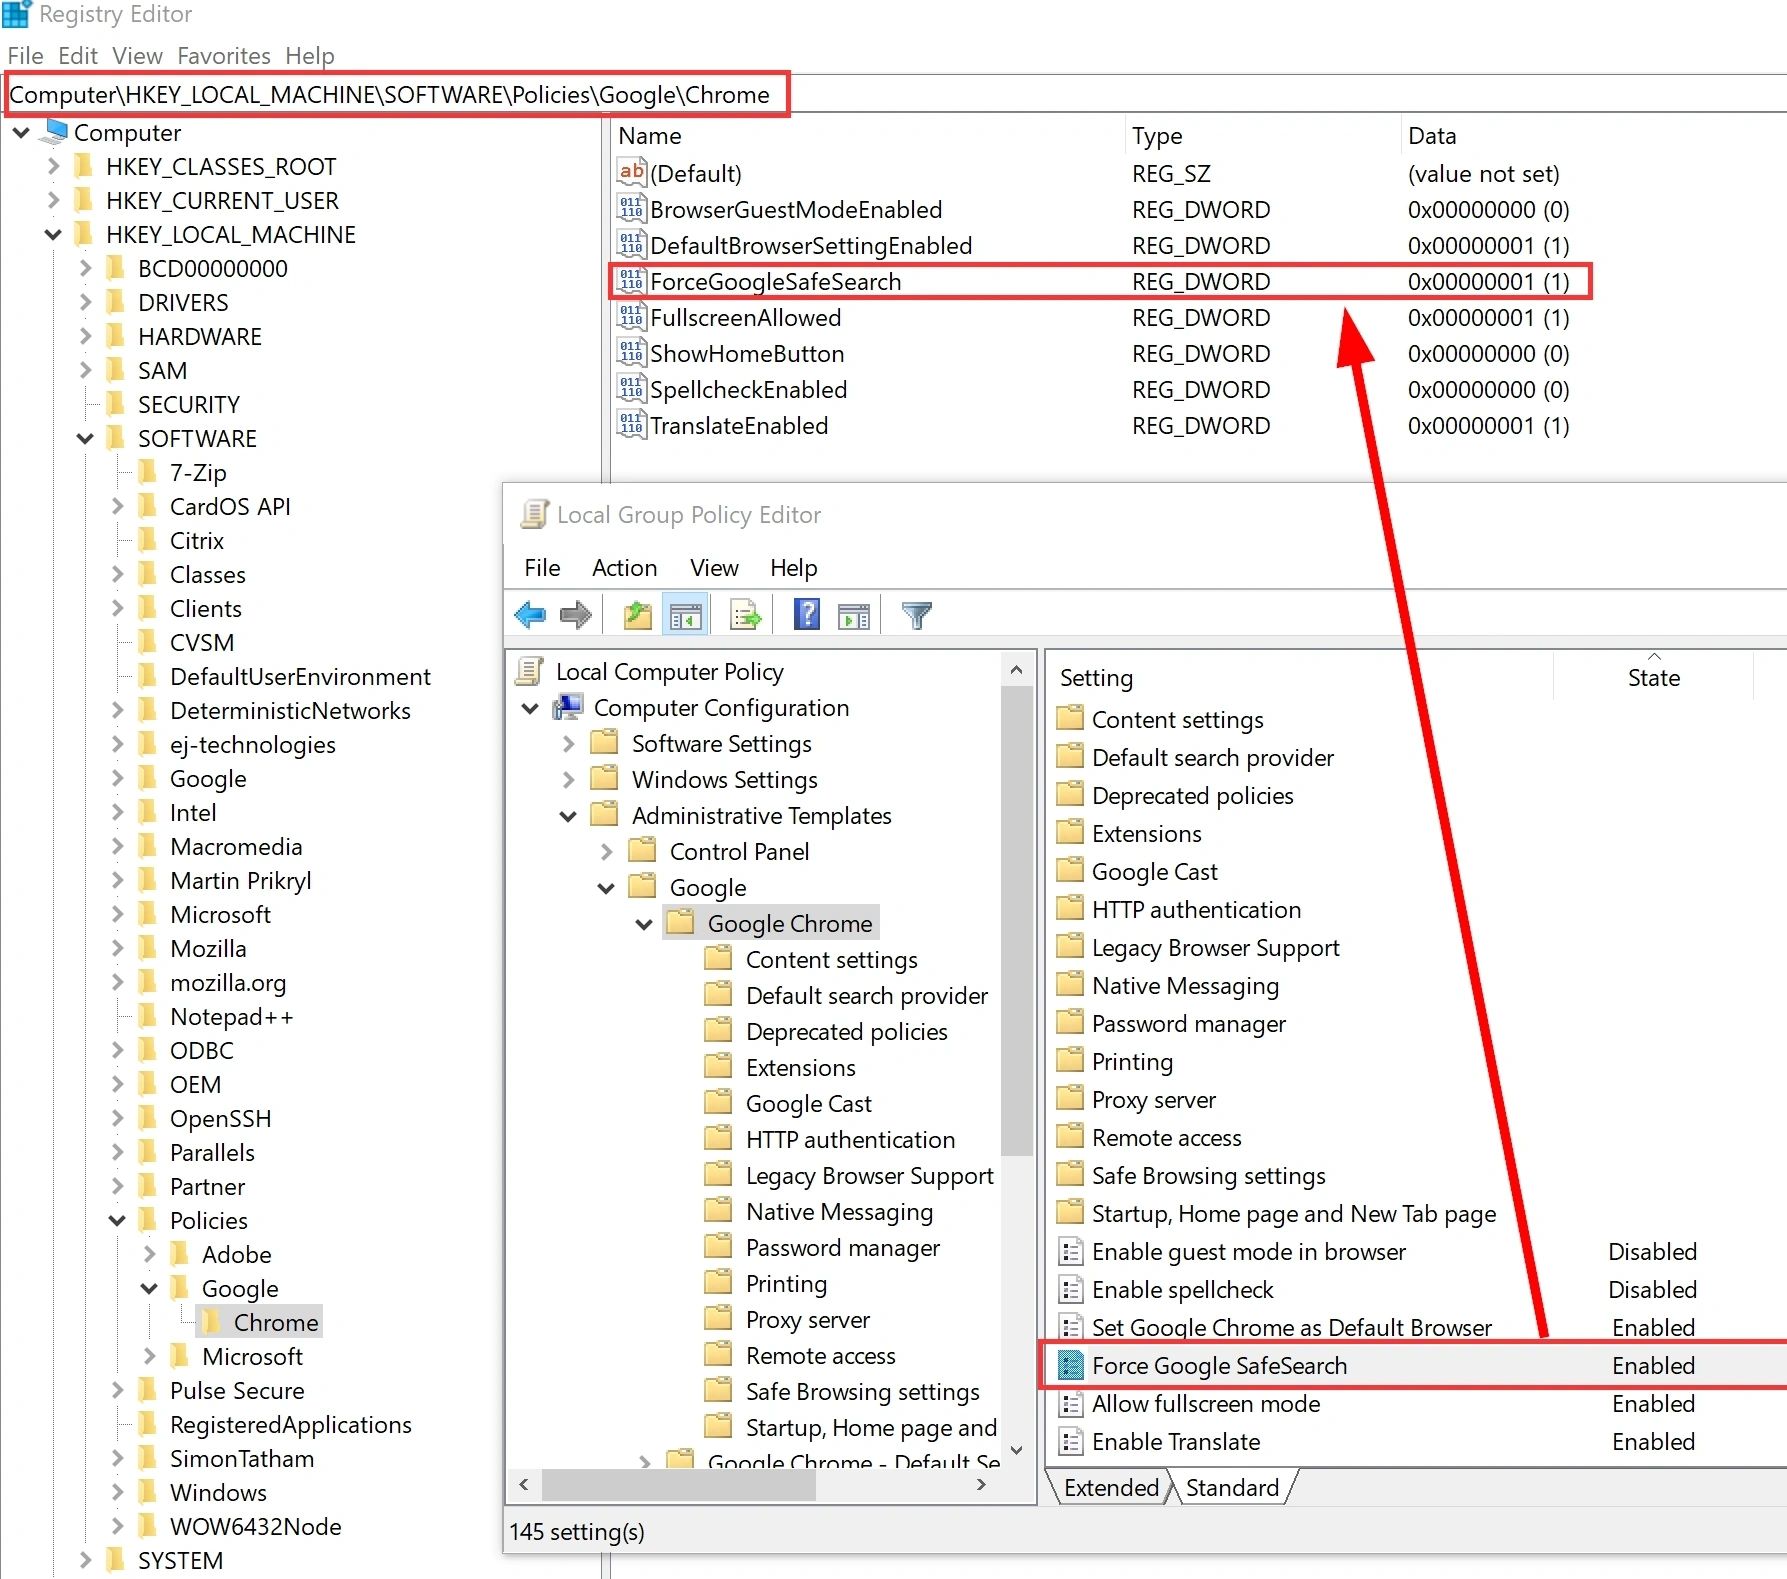The height and width of the screenshot is (1579, 1787).
Task: Click the Filter funnel icon in toolbar
Action: 917,615
